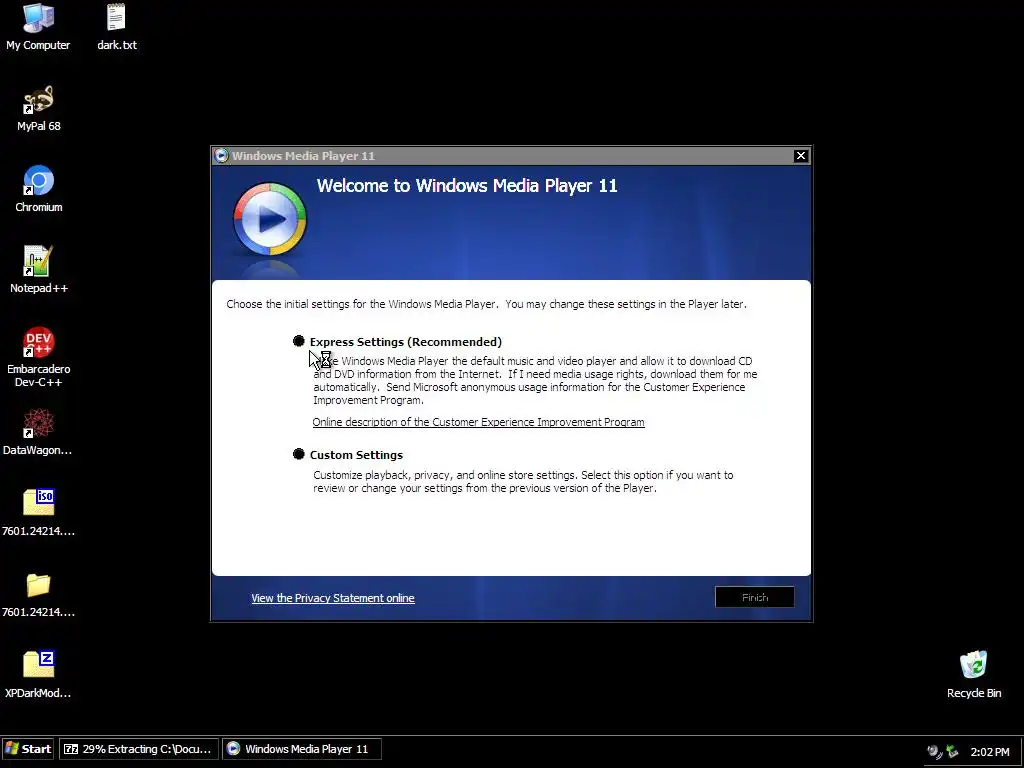Switch to 7-Zip 29% Extracting taskbar item
The width and height of the screenshot is (1024, 768).
click(x=138, y=749)
